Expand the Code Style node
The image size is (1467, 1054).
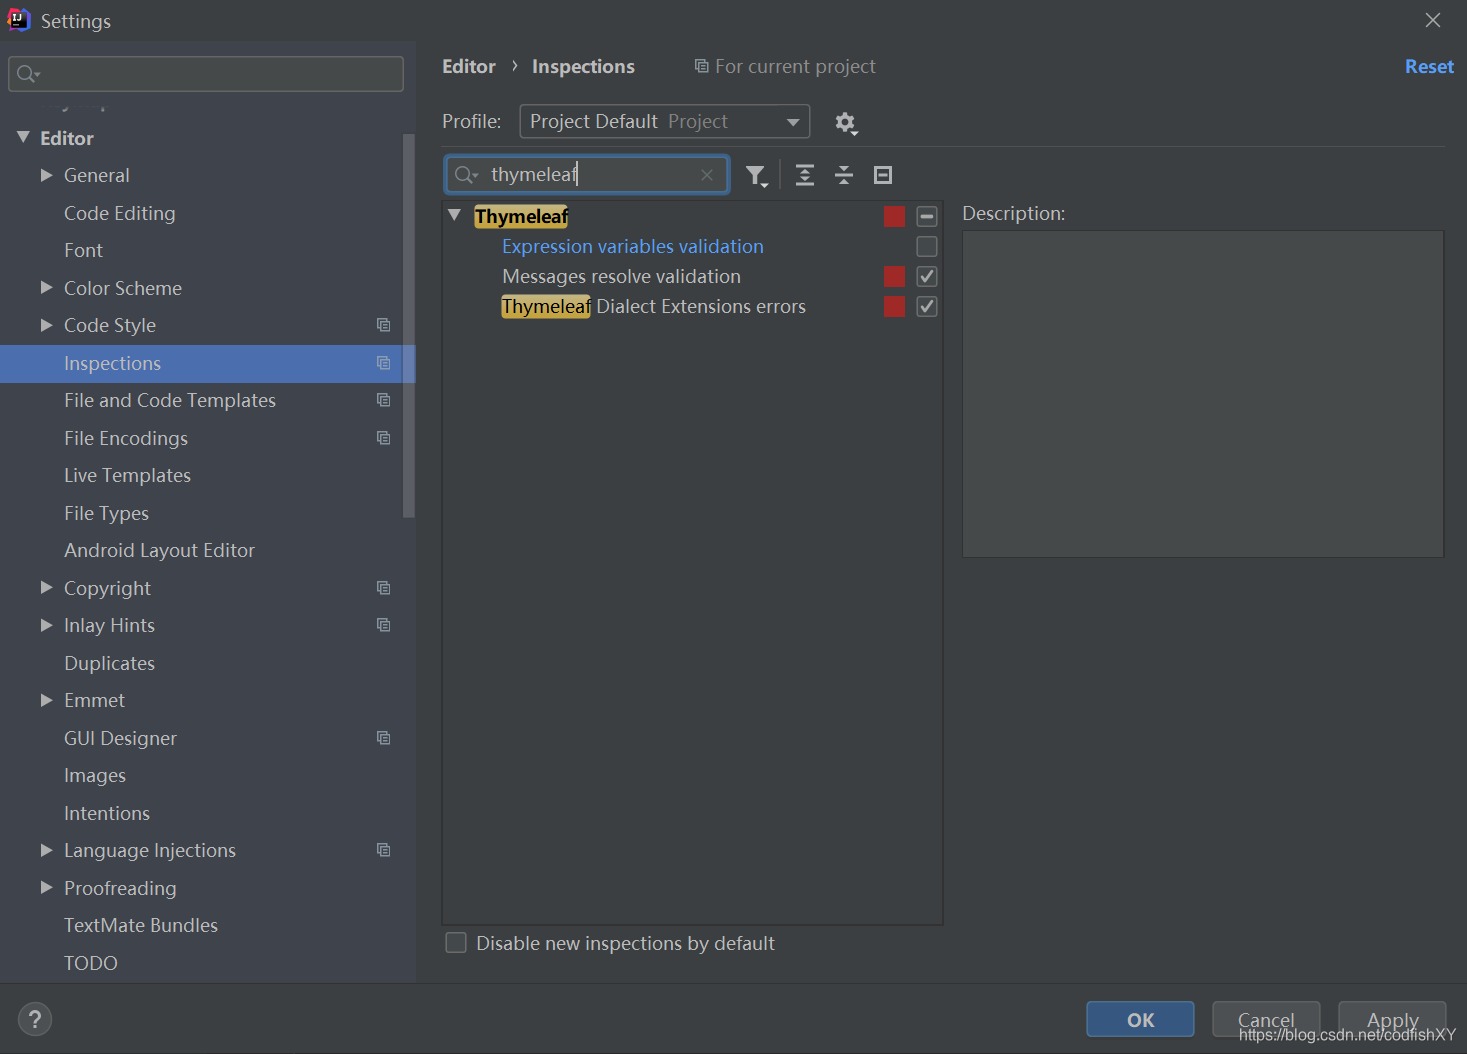point(46,325)
